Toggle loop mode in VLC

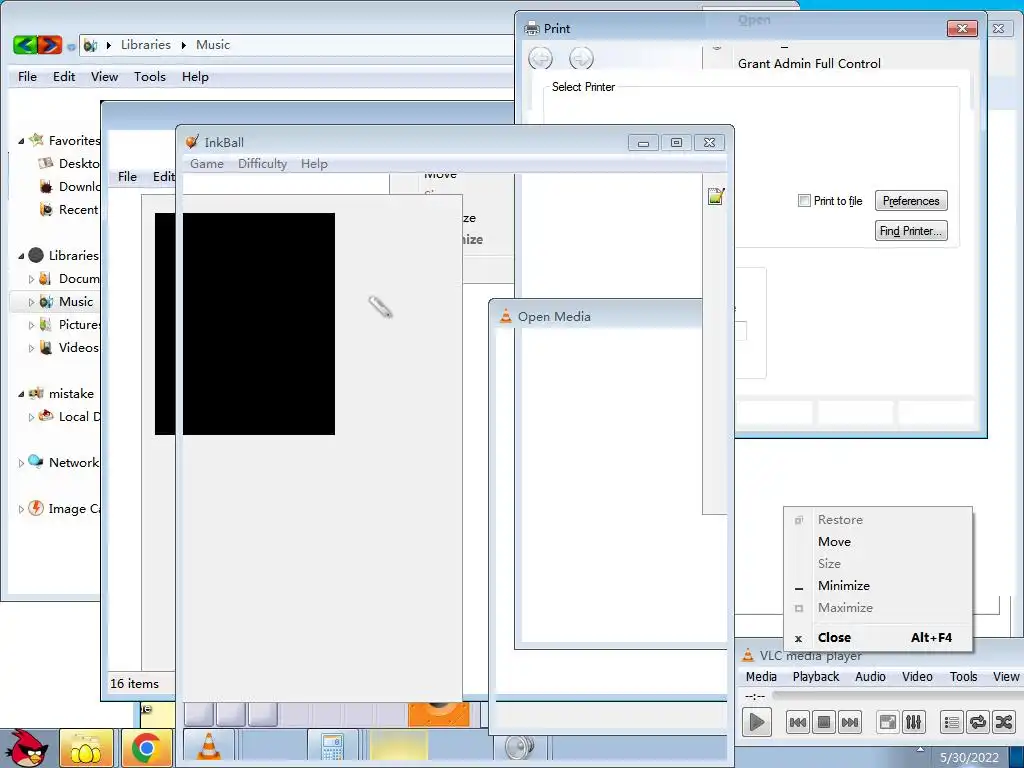(978, 722)
